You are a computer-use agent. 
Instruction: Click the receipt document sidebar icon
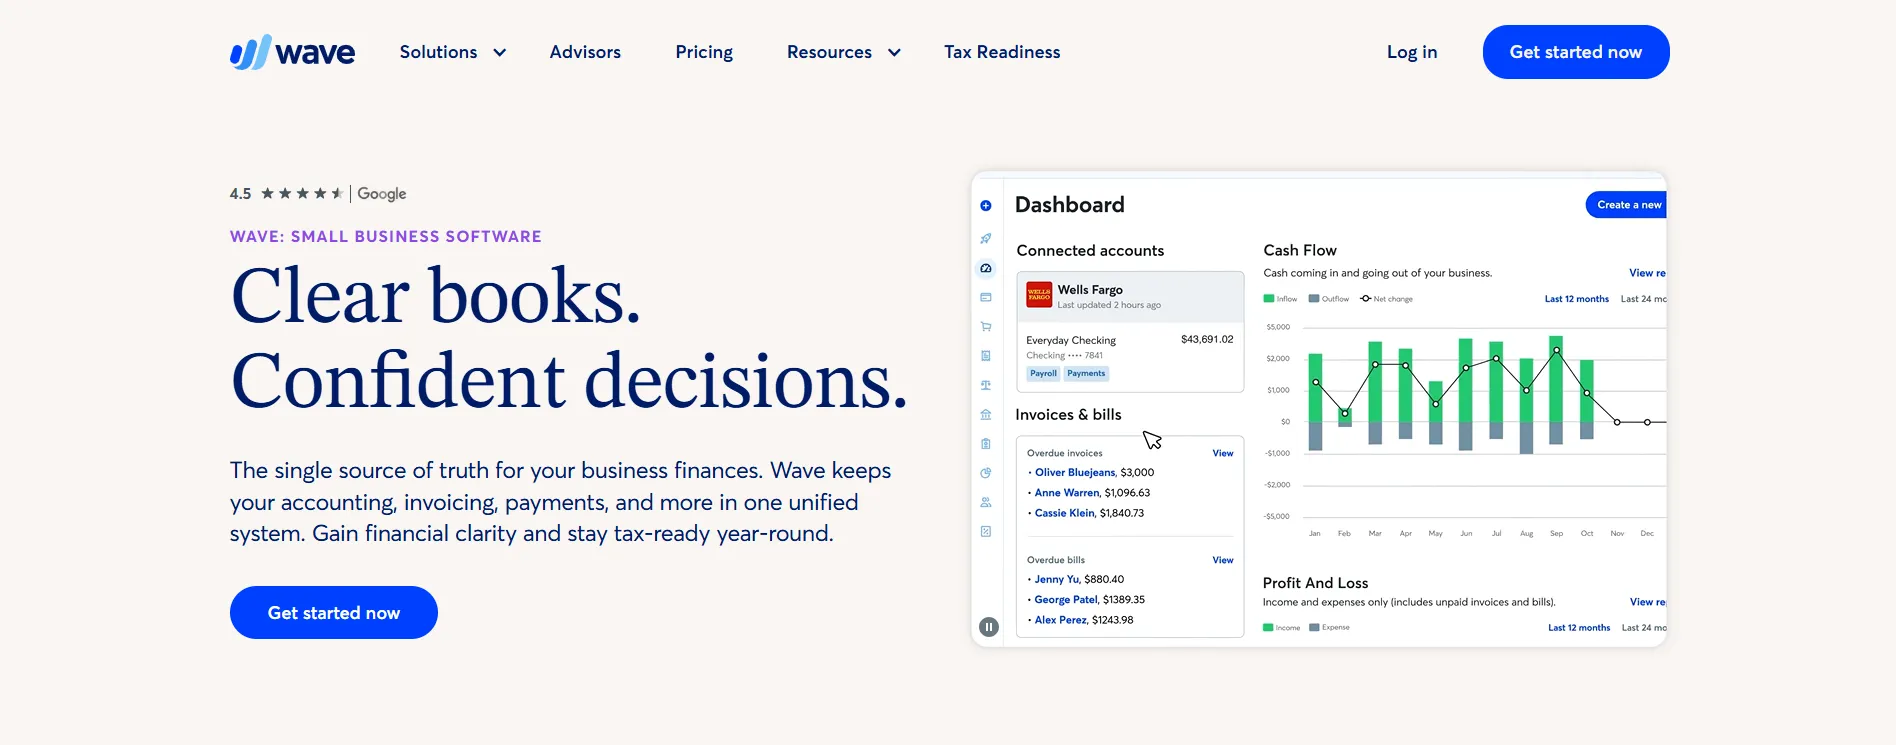pyautogui.click(x=986, y=356)
